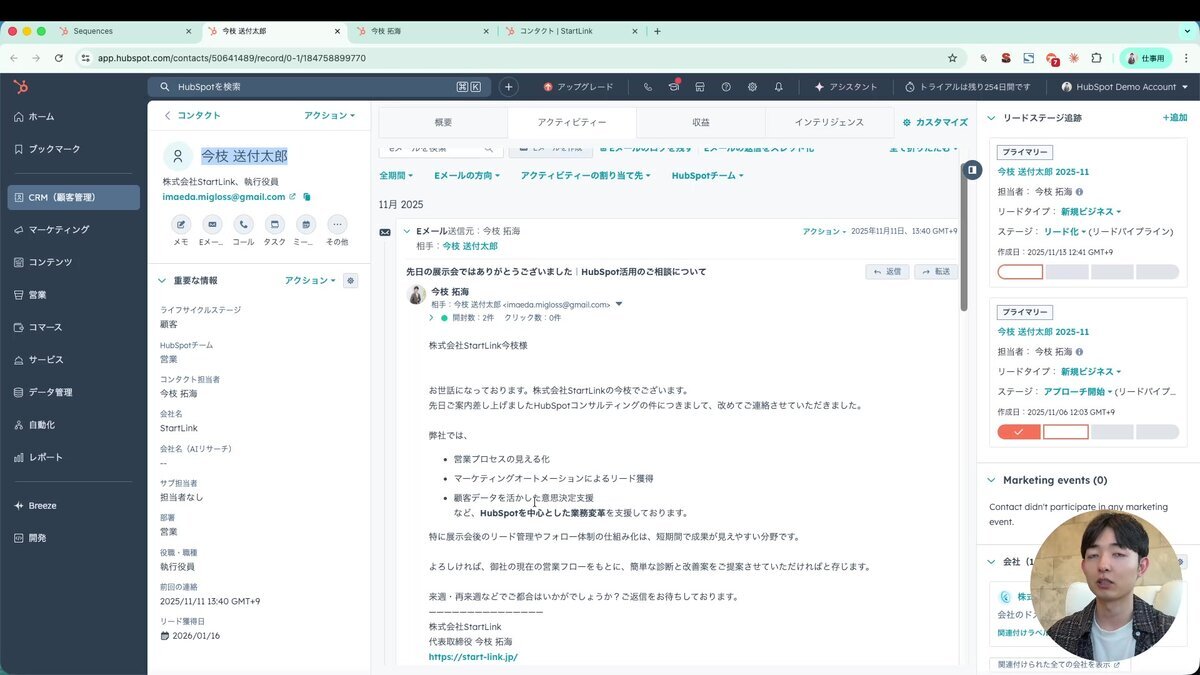Select the メモ (note) creation icon
The height and width of the screenshot is (675, 1200).
tap(182, 224)
